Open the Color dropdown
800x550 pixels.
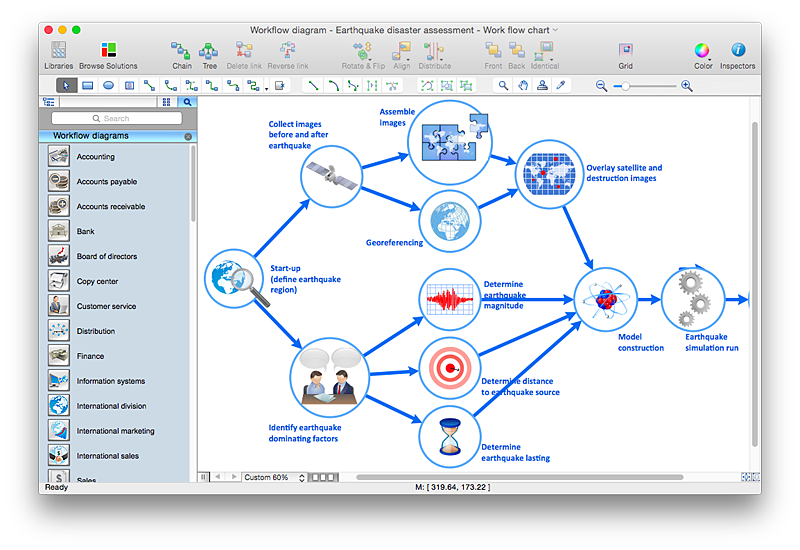point(703,56)
